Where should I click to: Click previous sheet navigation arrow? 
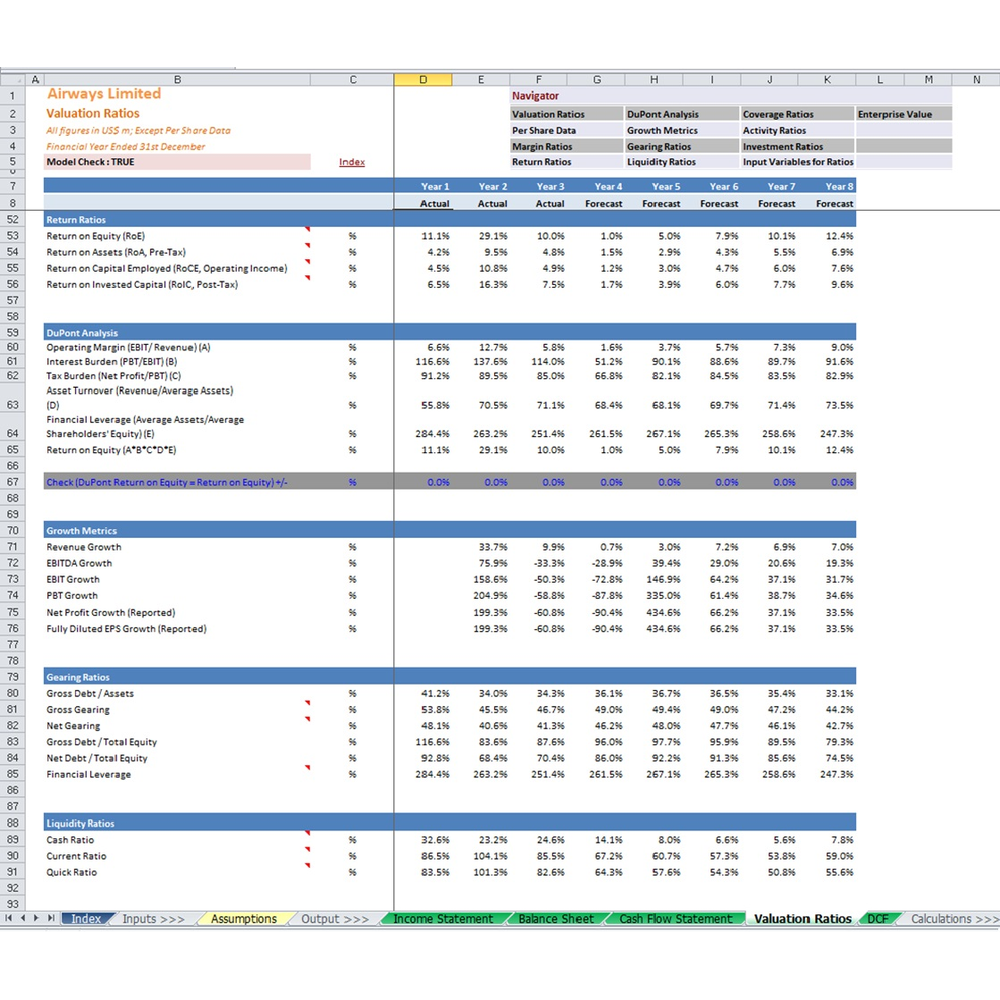[x=23, y=918]
